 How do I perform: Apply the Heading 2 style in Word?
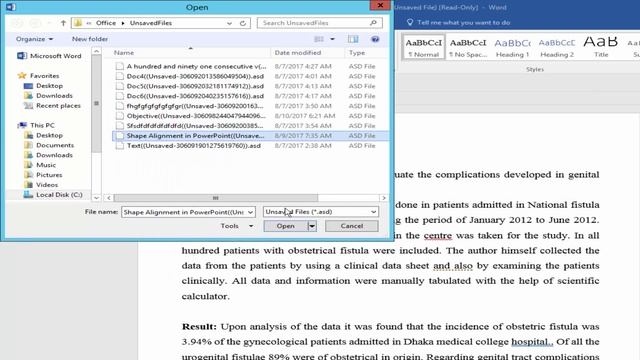click(x=557, y=47)
